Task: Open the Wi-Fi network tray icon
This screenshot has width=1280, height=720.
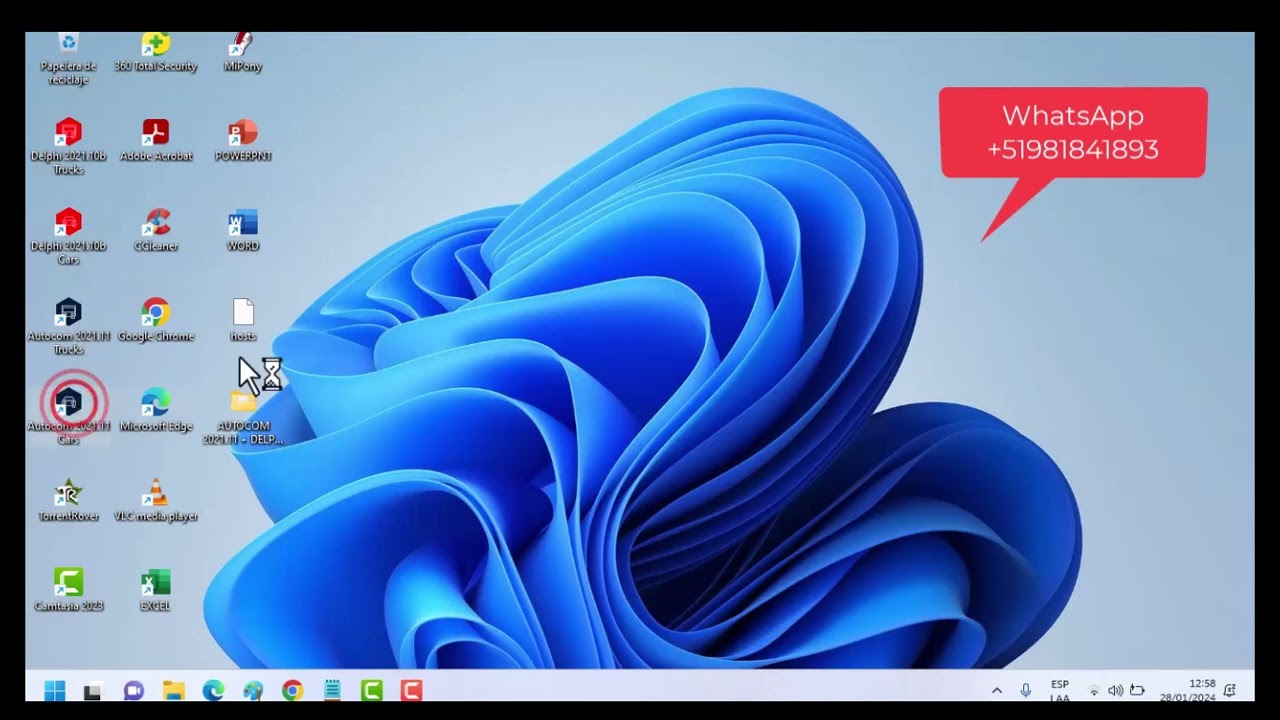Action: click(x=1094, y=691)
